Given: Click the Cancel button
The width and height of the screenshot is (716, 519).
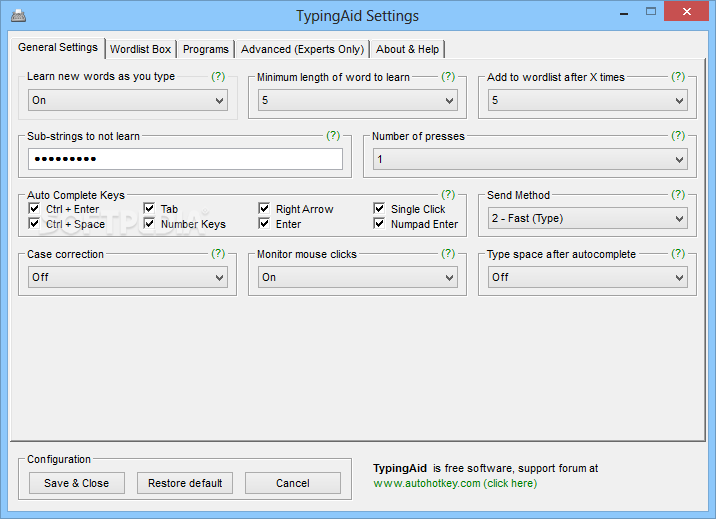Looking at the screenshot, I should [x=293, y=483].
